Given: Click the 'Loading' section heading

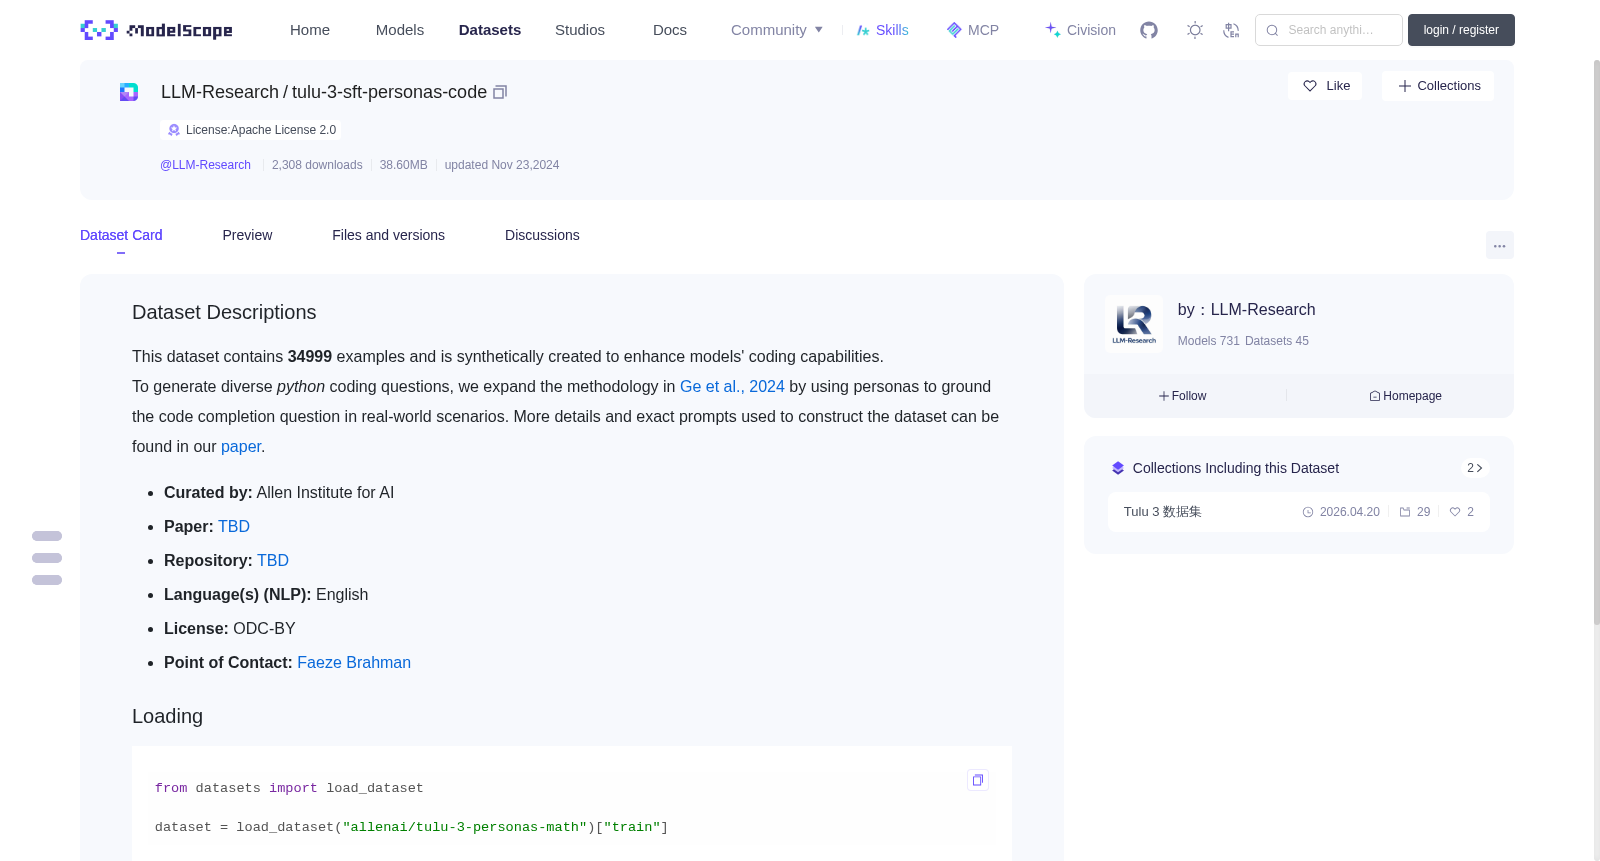Looking at the screenshot, I should click(x=167, y=716).
